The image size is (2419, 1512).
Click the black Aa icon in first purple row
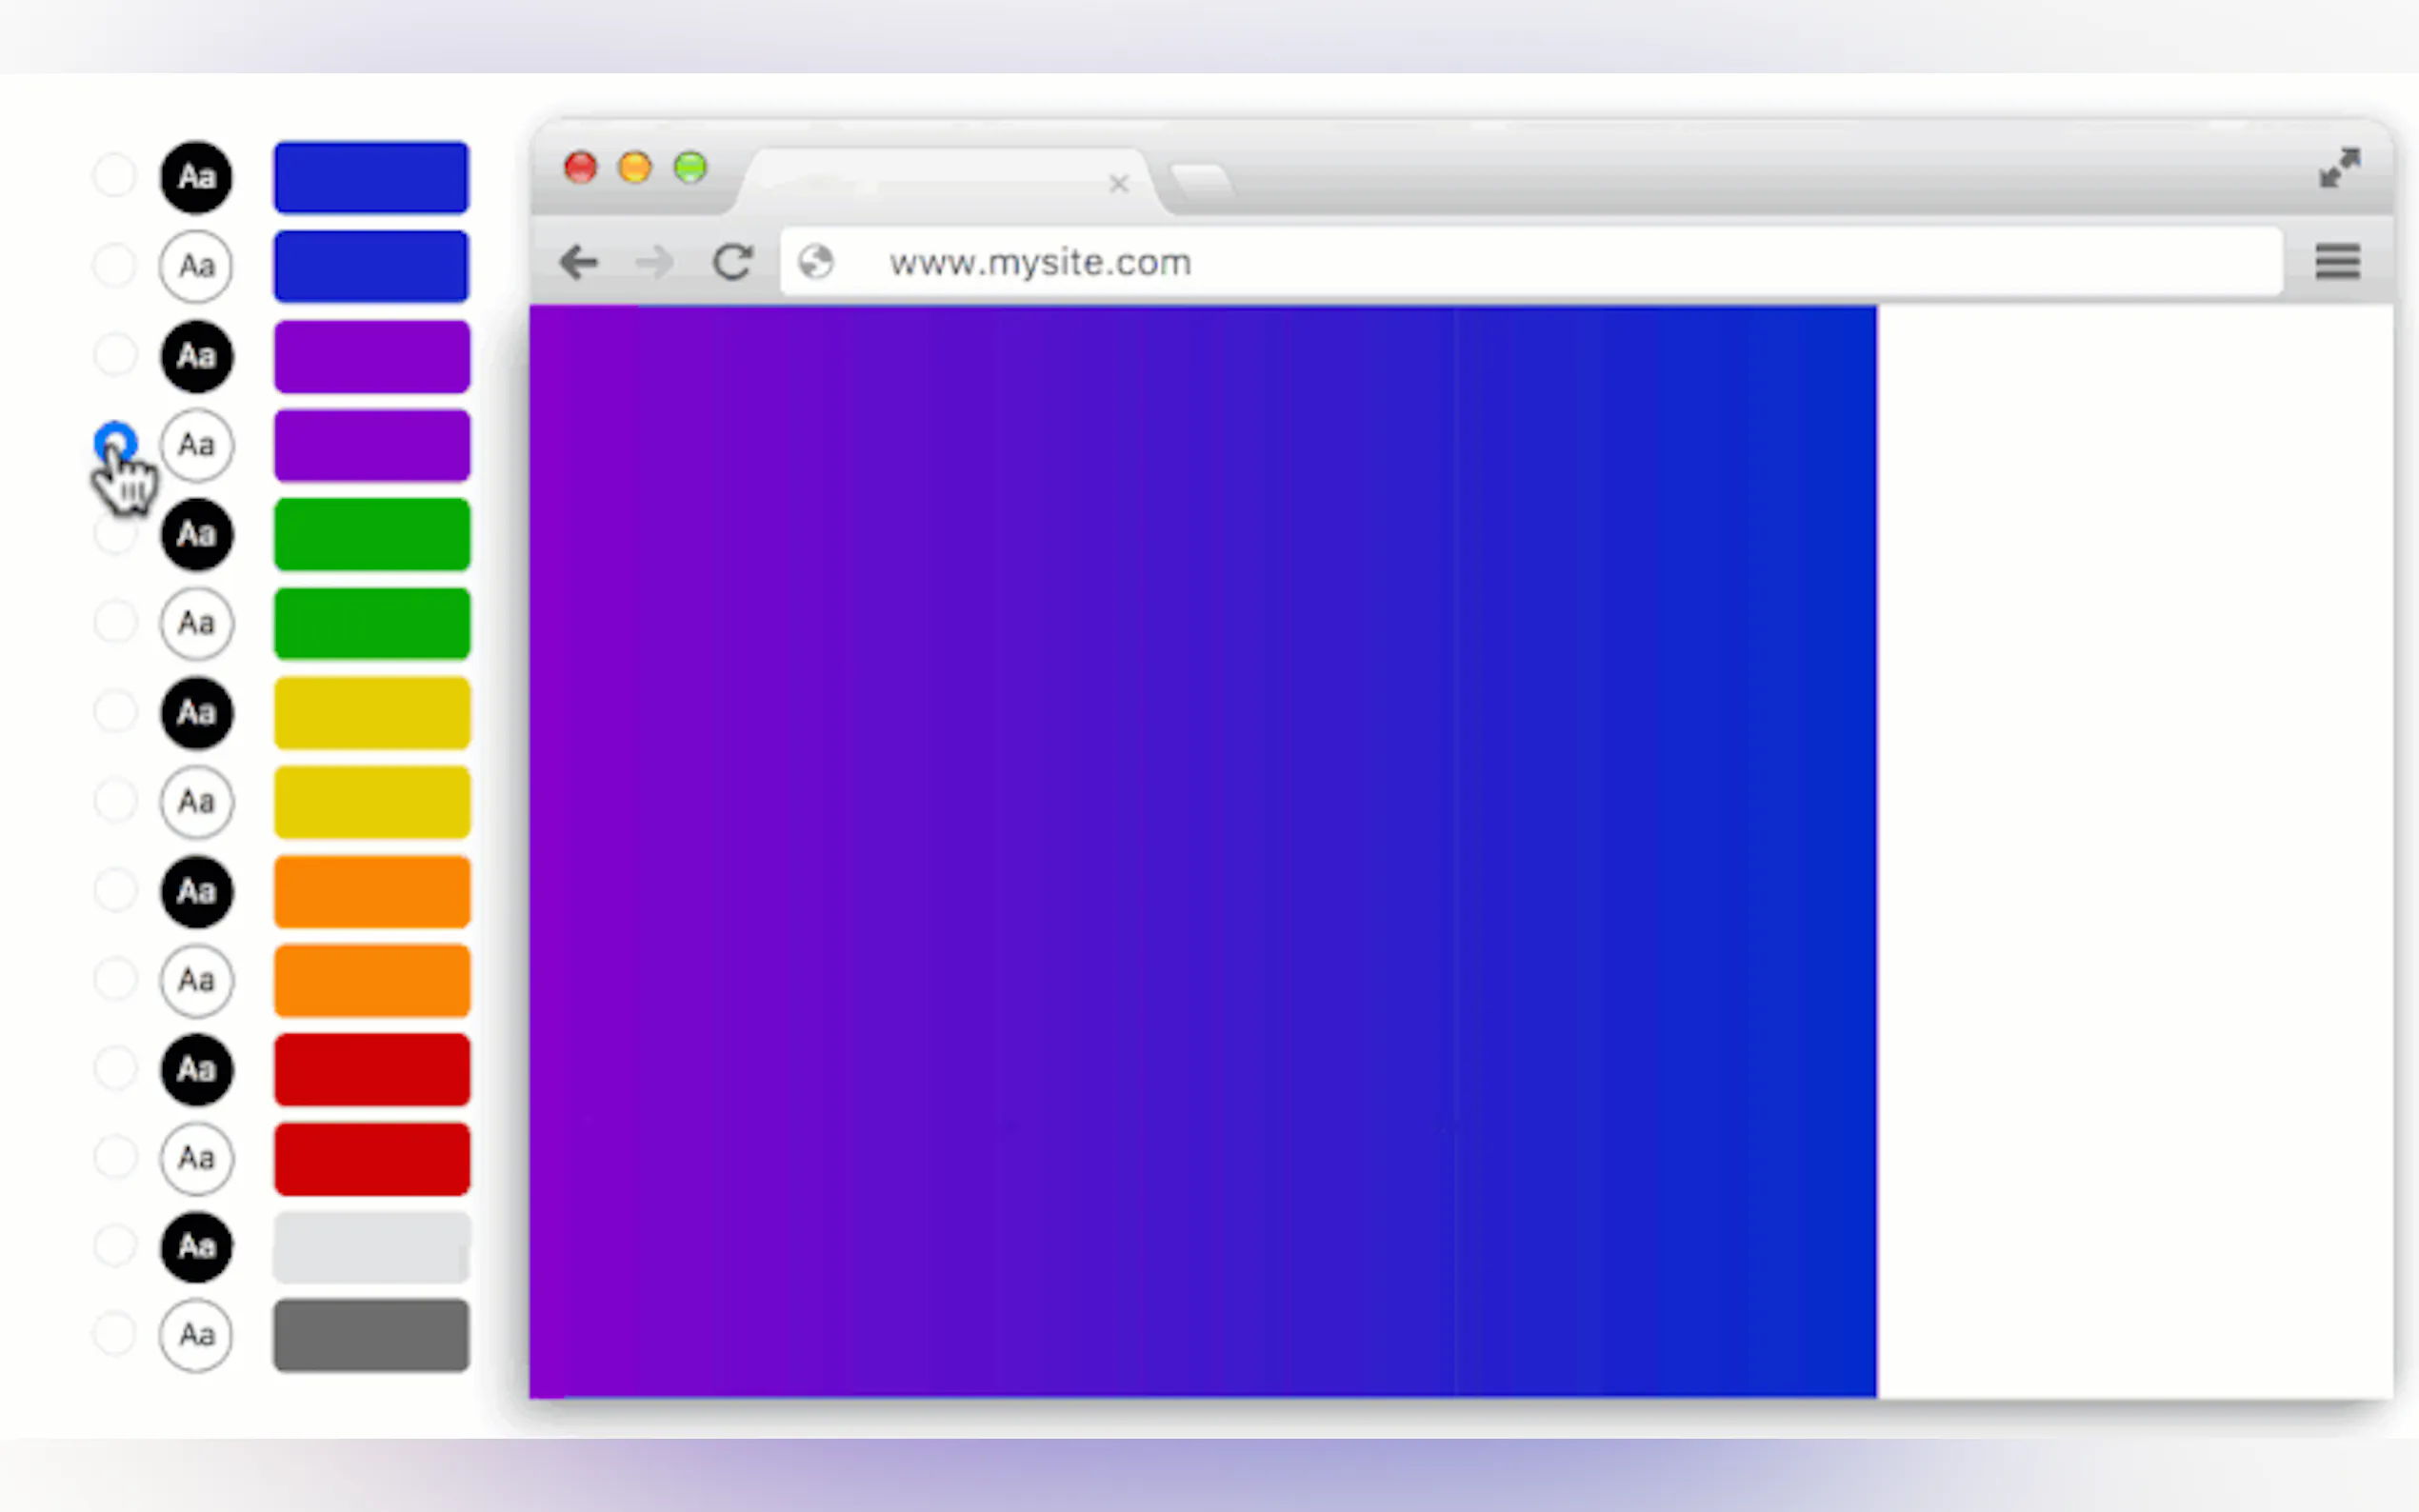click(196, 356)
